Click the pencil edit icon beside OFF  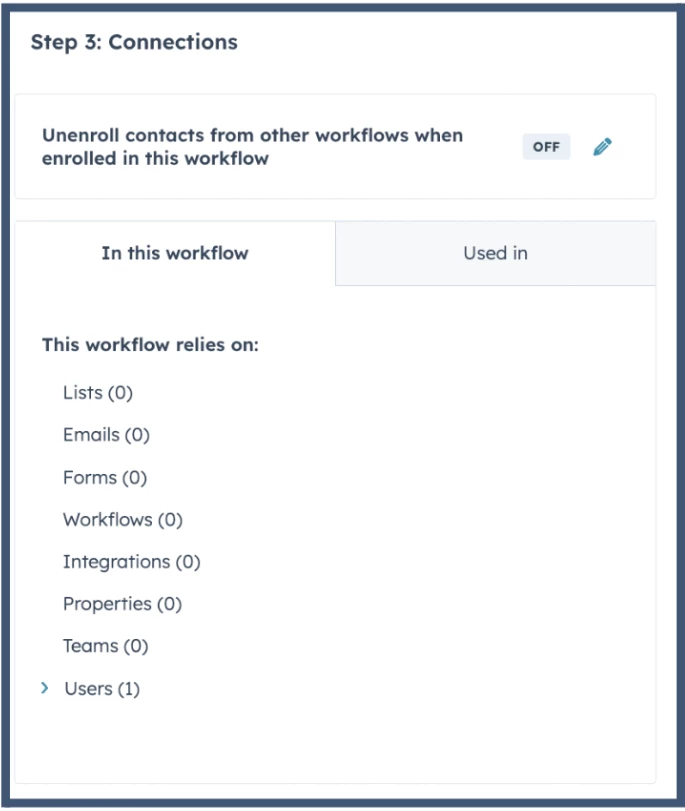601,147
